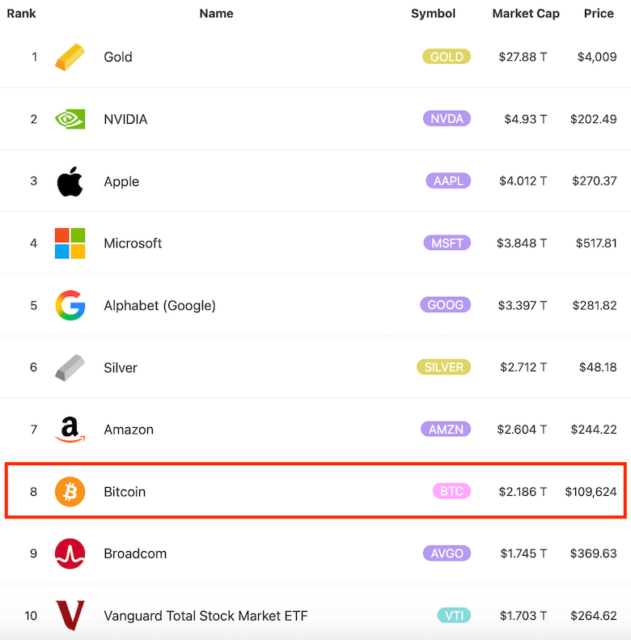Click the Microsoft four-square logo
Viewport: 631px width, 640px height.
coord(69,243)
